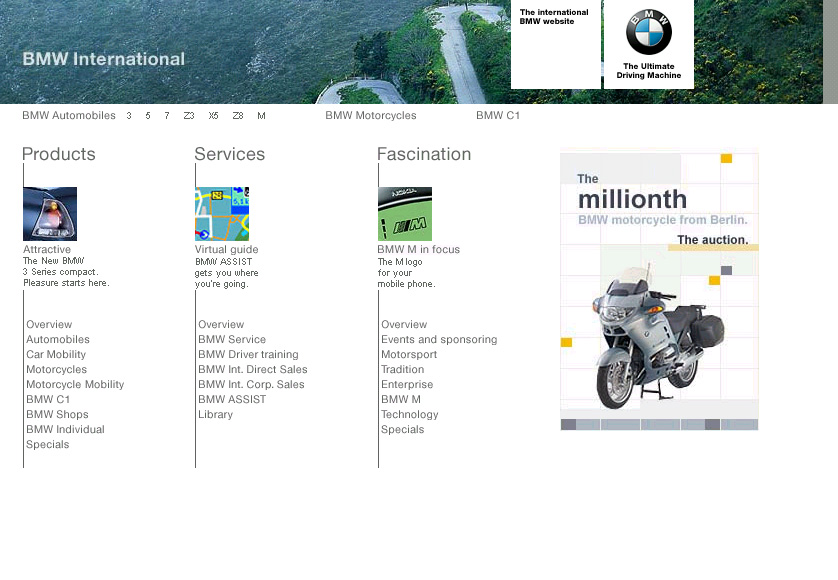Open the BMW M link under Fascination
838x580 pixels.
[x=401, y=399]
